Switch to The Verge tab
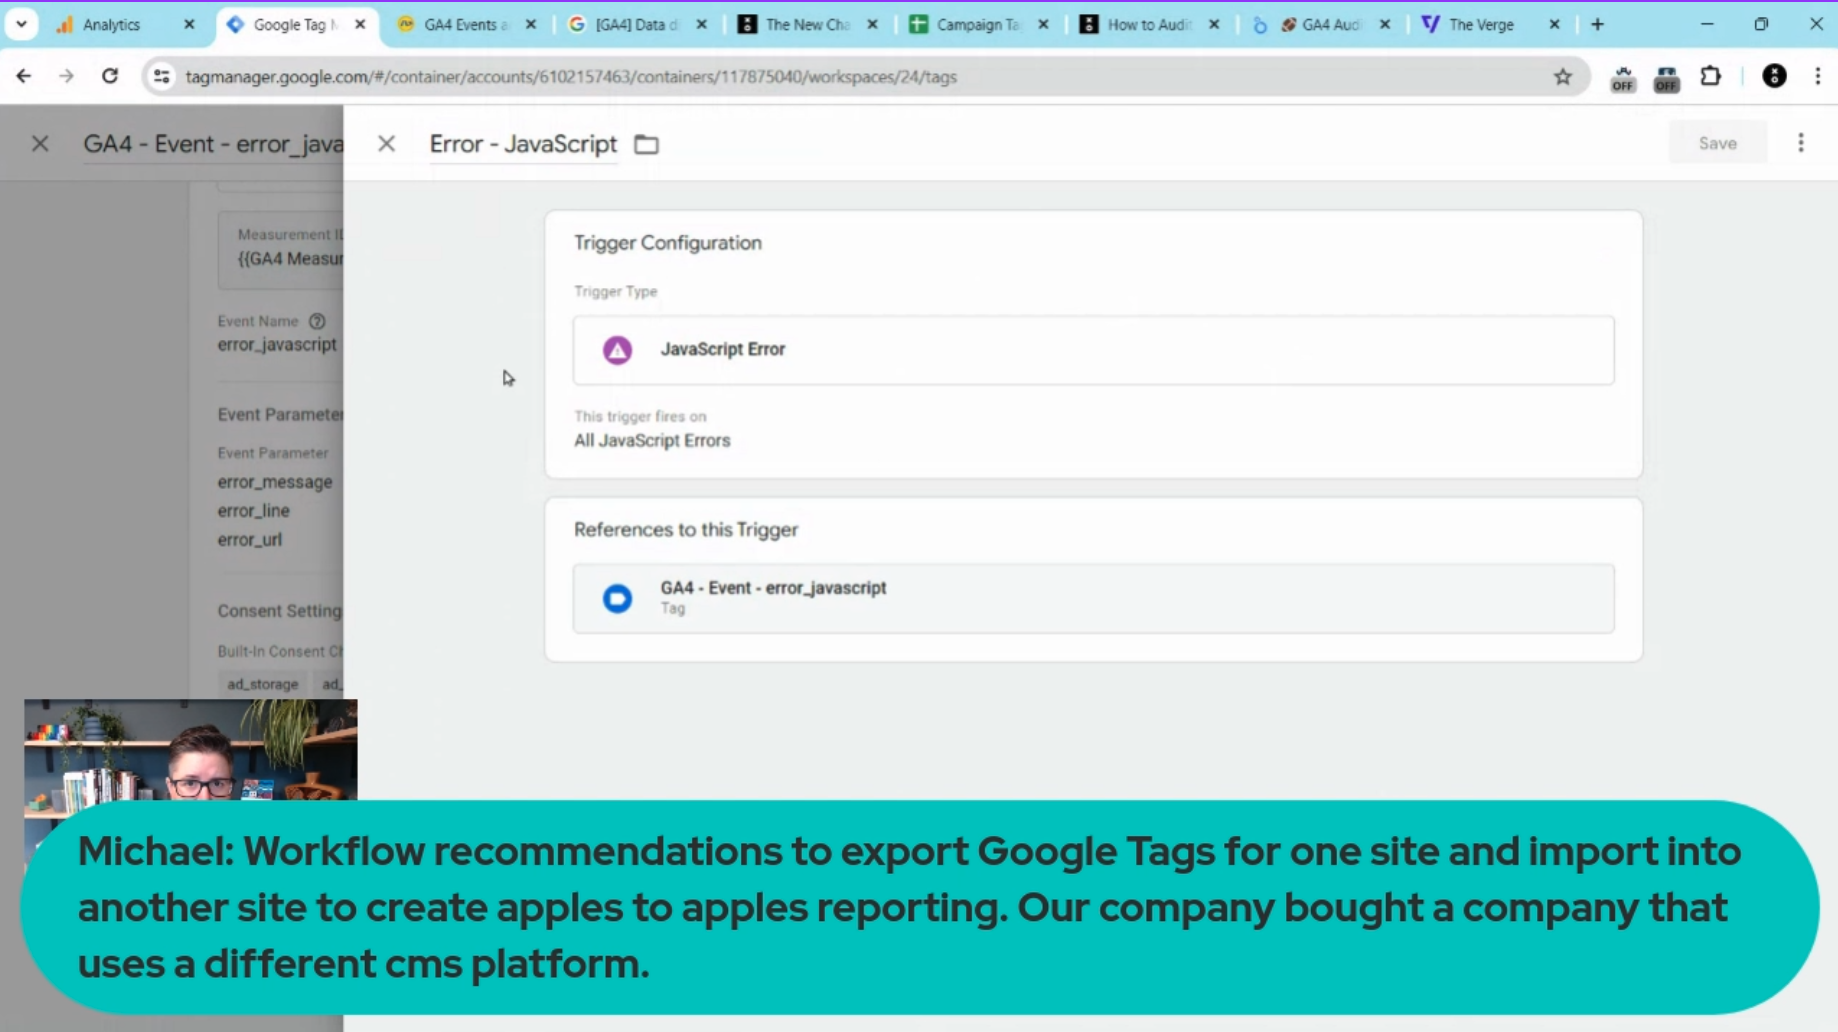The image size is (1838, 1032). 1480,24
